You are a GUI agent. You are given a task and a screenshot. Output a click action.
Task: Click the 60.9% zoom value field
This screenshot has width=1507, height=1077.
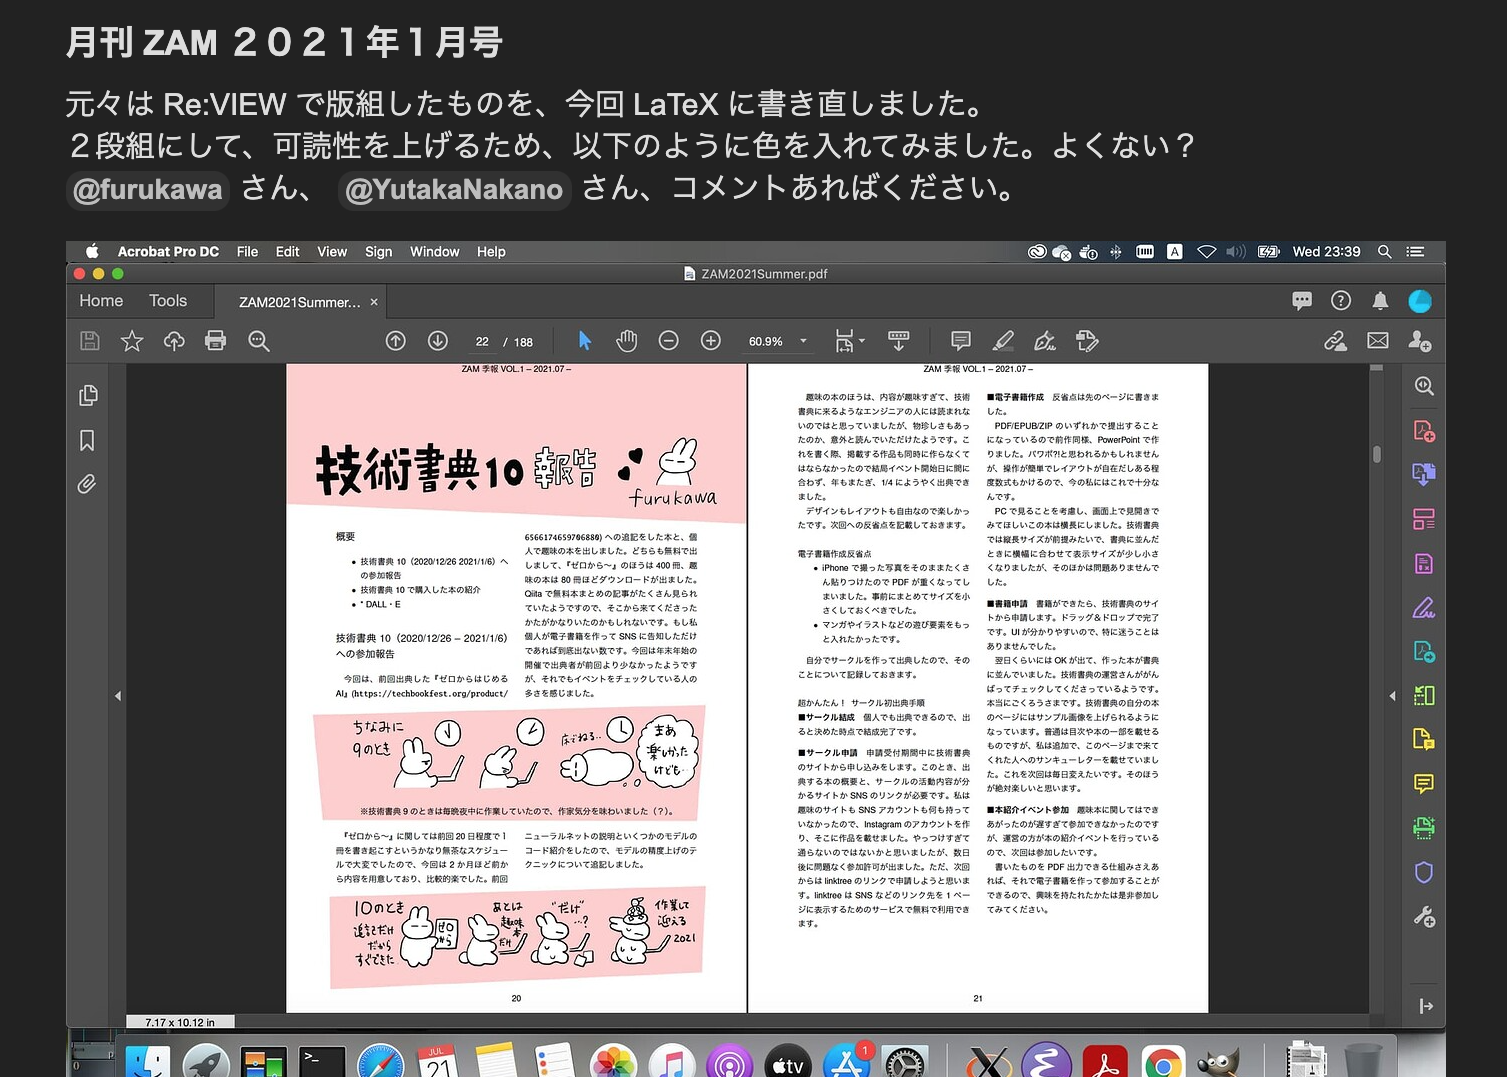(x=766, y=342)
